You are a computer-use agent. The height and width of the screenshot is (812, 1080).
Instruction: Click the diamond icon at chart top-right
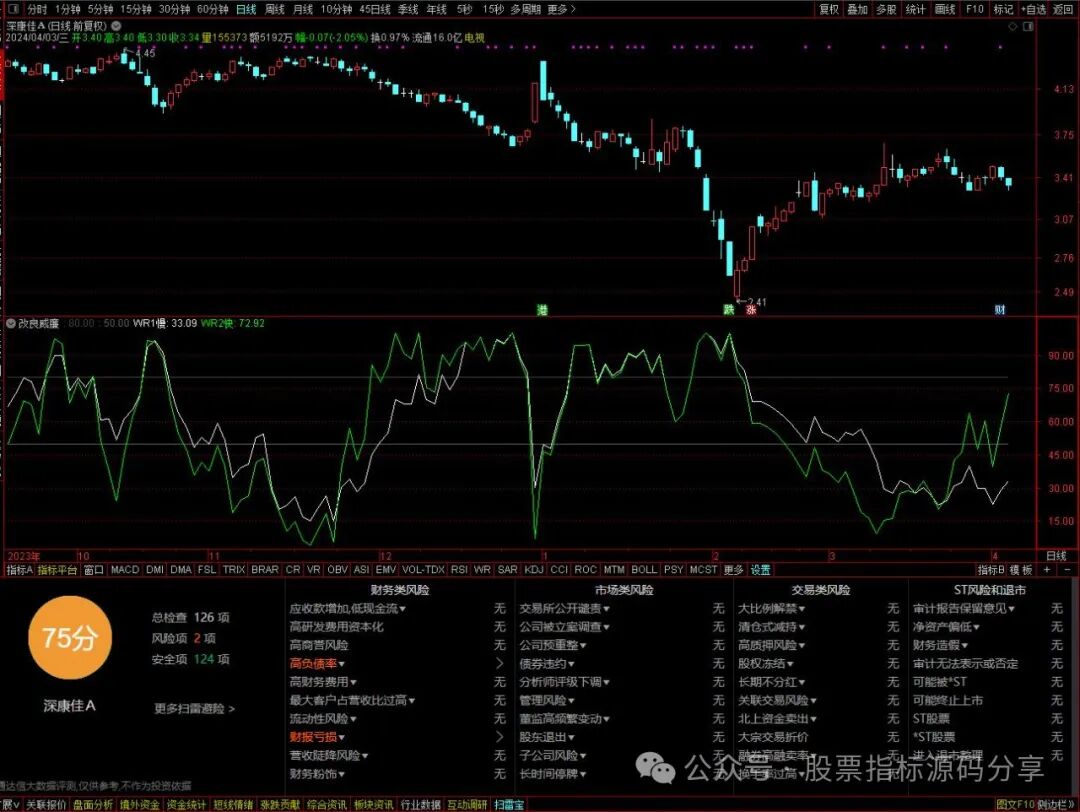pos(1012,26)
